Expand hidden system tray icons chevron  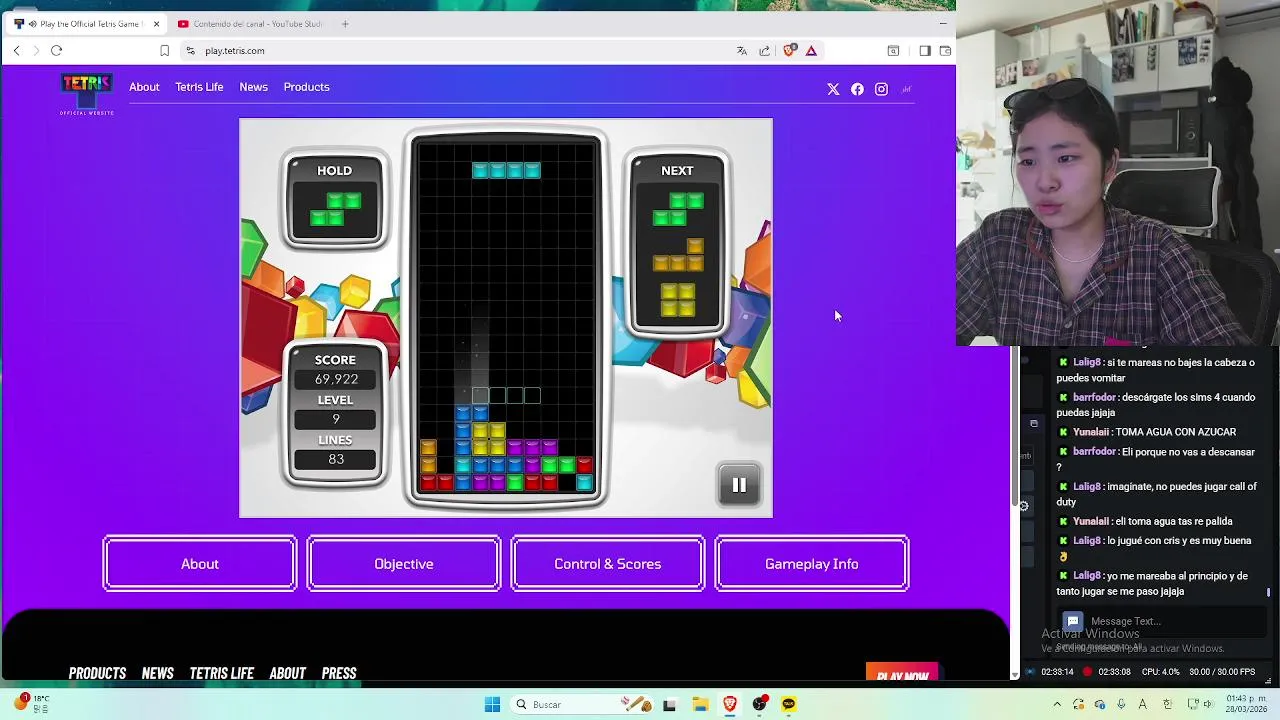(1057, 704)
